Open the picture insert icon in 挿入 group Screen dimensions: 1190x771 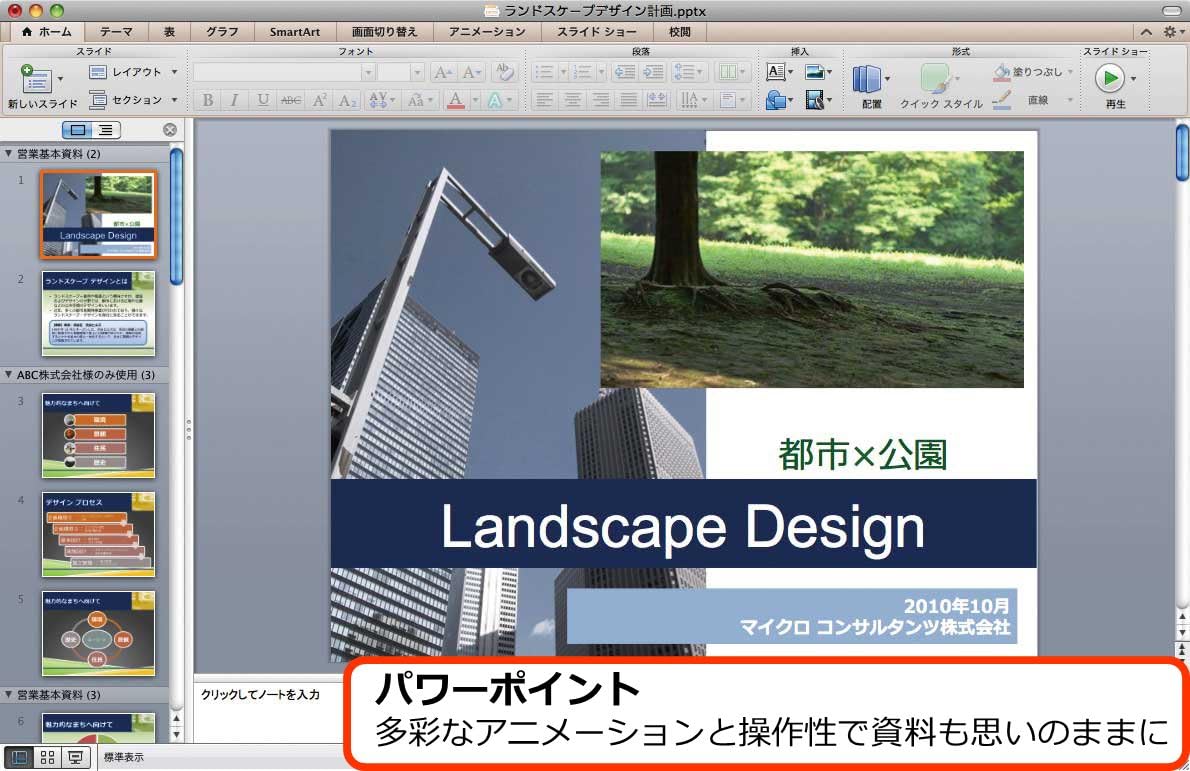click(816, 72)
